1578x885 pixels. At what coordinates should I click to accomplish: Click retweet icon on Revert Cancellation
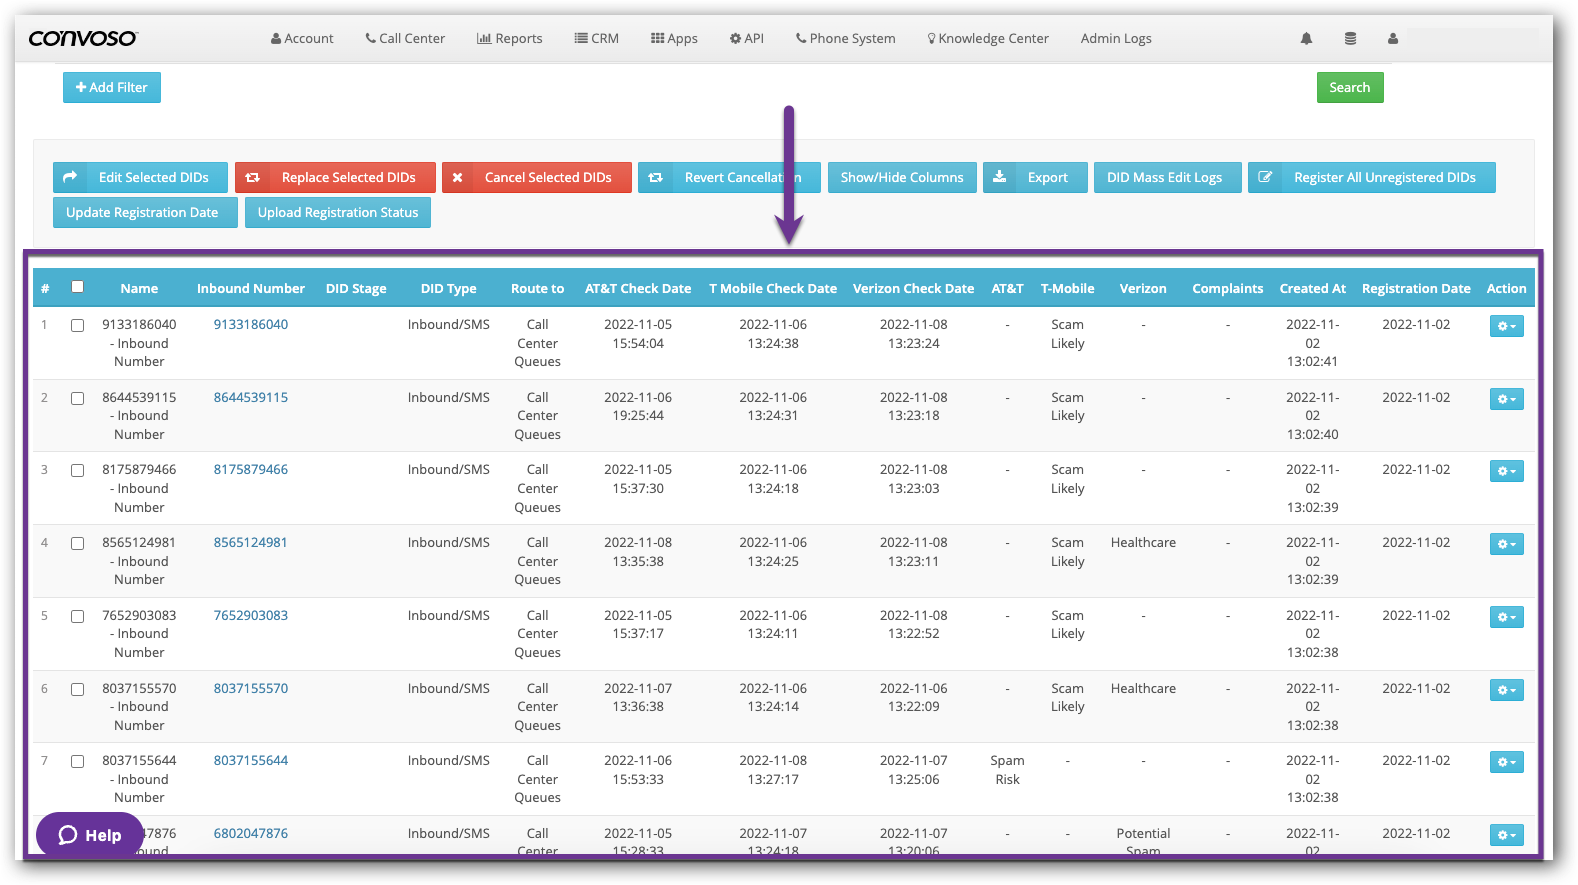click(x=655, y=177)
